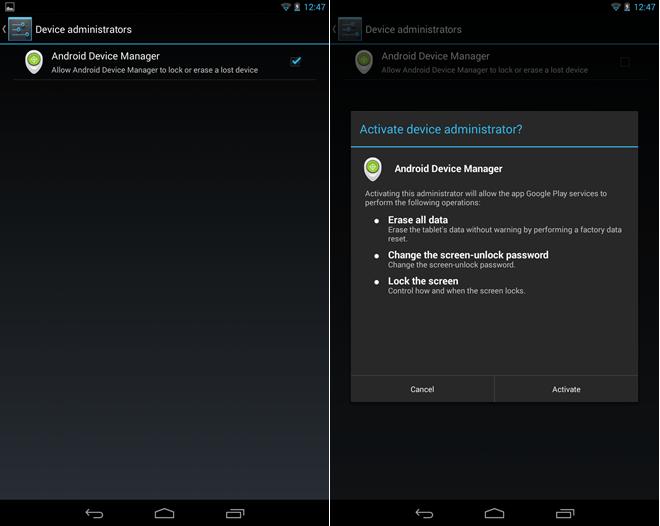Tap the Recent apps button on the left screen
Viewport: 660px width, 526px height.
235,513
